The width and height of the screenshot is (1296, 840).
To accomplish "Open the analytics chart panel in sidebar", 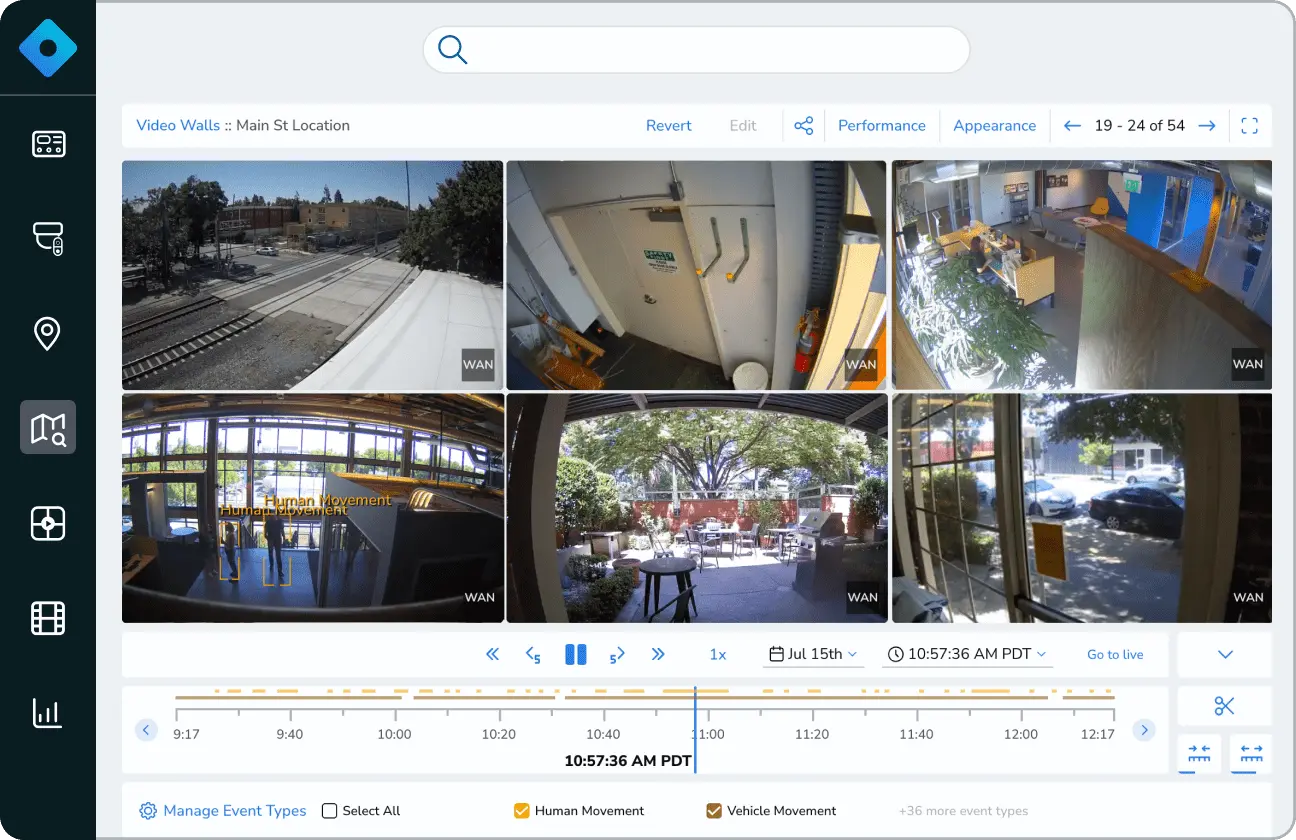I will [48, 713].
